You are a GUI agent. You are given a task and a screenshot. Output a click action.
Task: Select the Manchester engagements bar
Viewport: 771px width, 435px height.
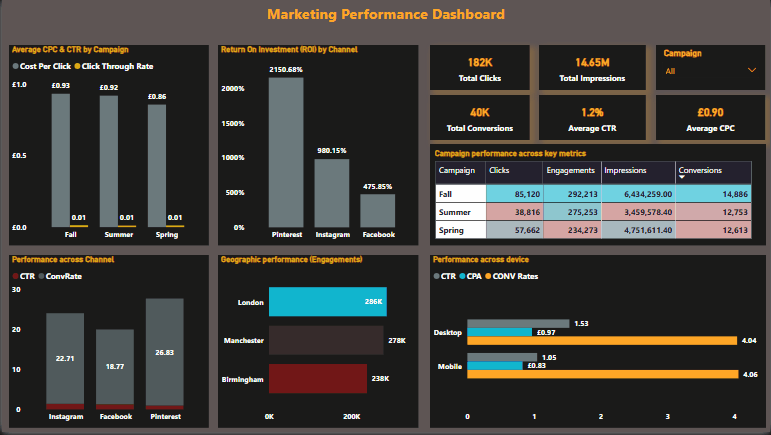coord(326,340)
